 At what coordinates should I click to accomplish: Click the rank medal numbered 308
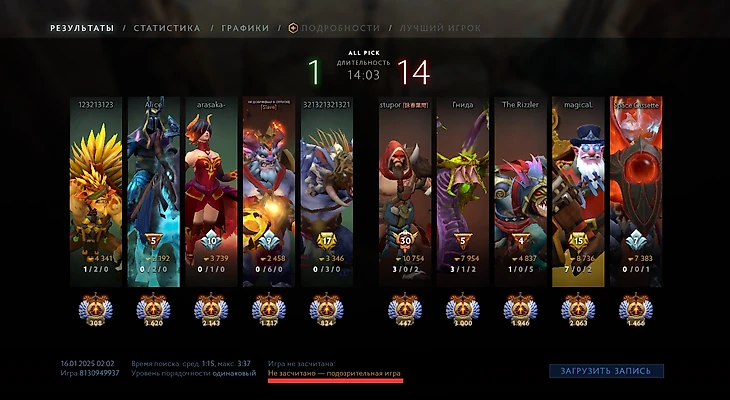click(x=95, y=309)
